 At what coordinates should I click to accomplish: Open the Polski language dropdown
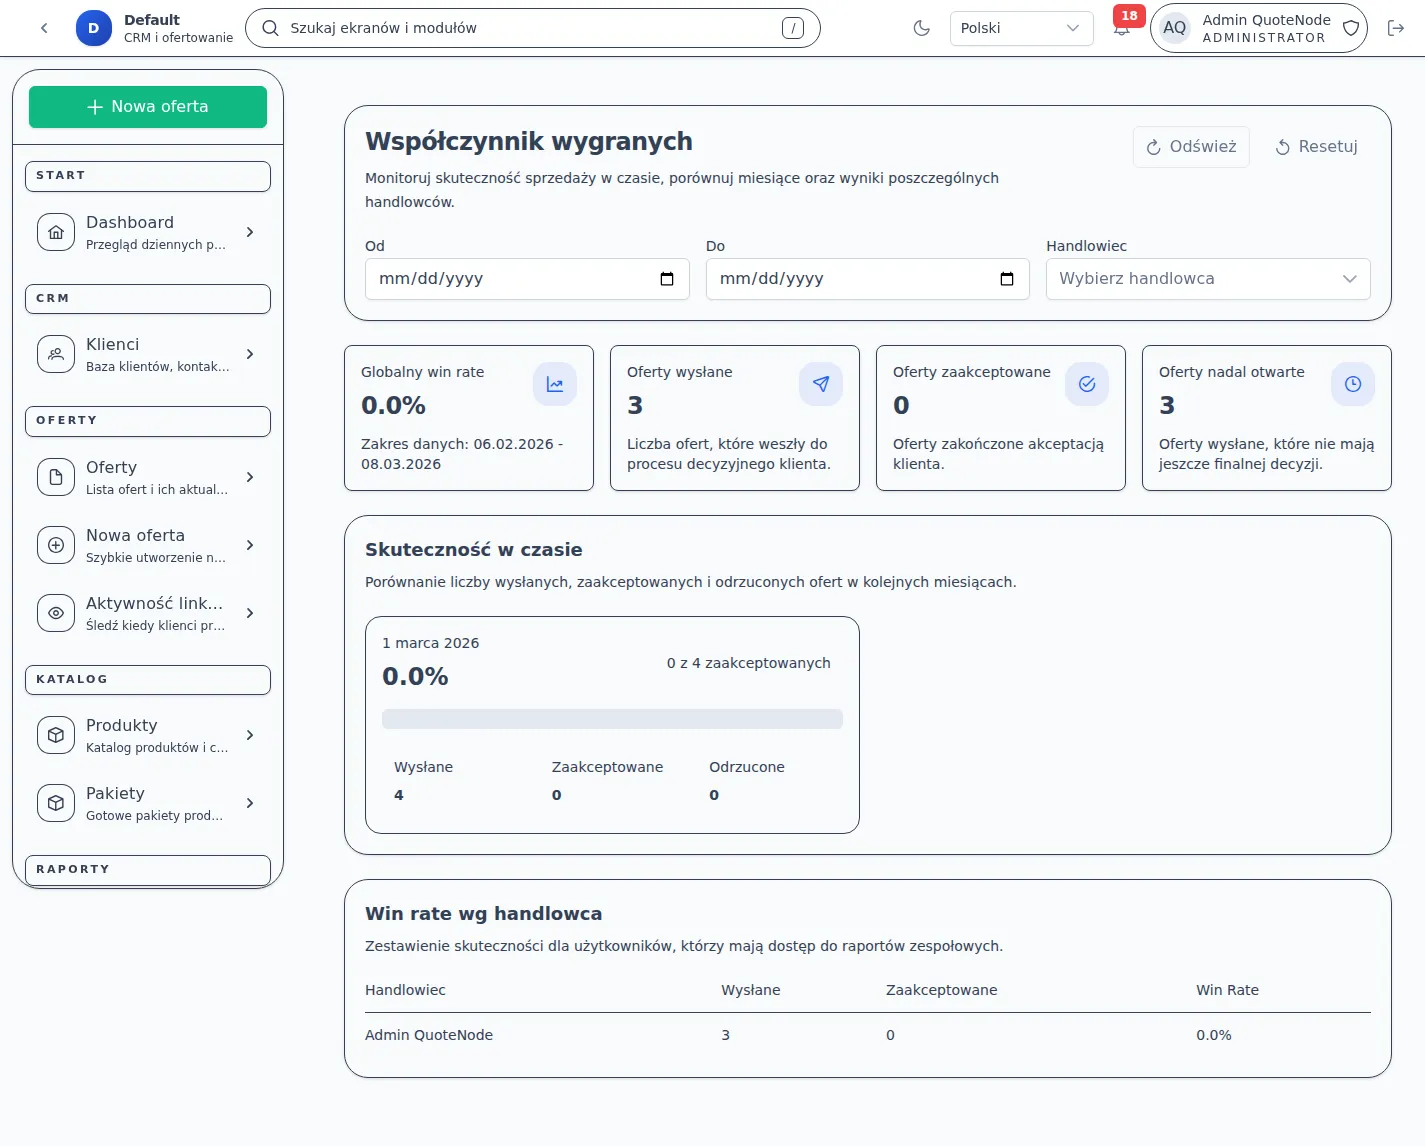(1020, 28)
